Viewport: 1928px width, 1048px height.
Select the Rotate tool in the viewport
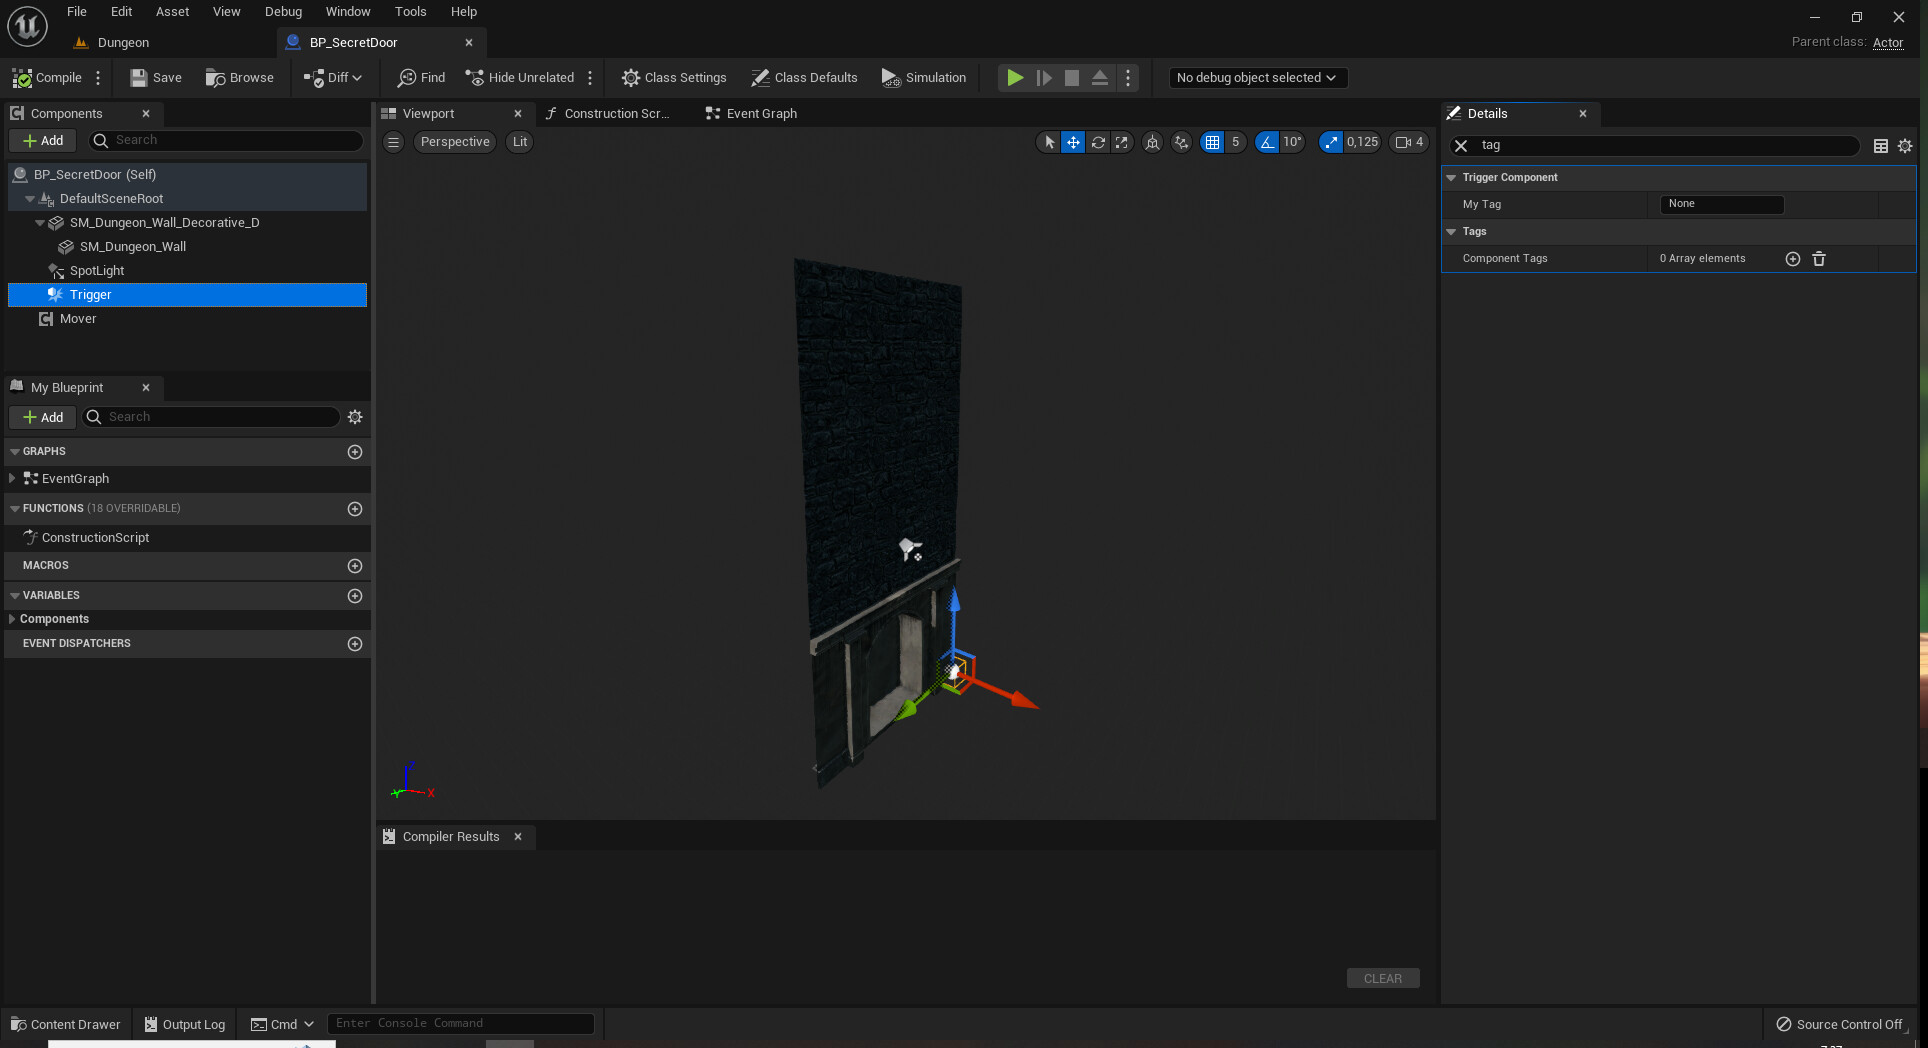point(1097,142)
